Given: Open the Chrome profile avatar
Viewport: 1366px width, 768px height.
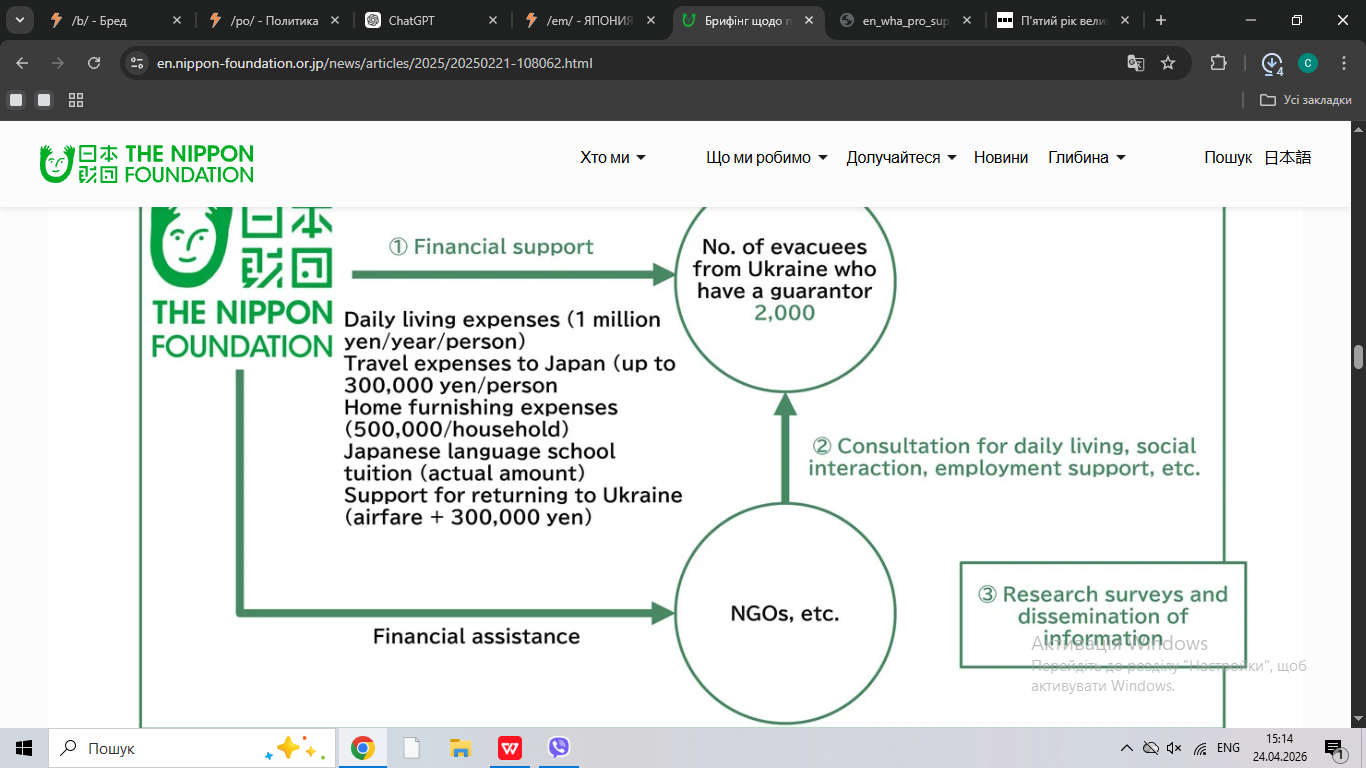Looking at the screenshot, I should coord(1308,63).
